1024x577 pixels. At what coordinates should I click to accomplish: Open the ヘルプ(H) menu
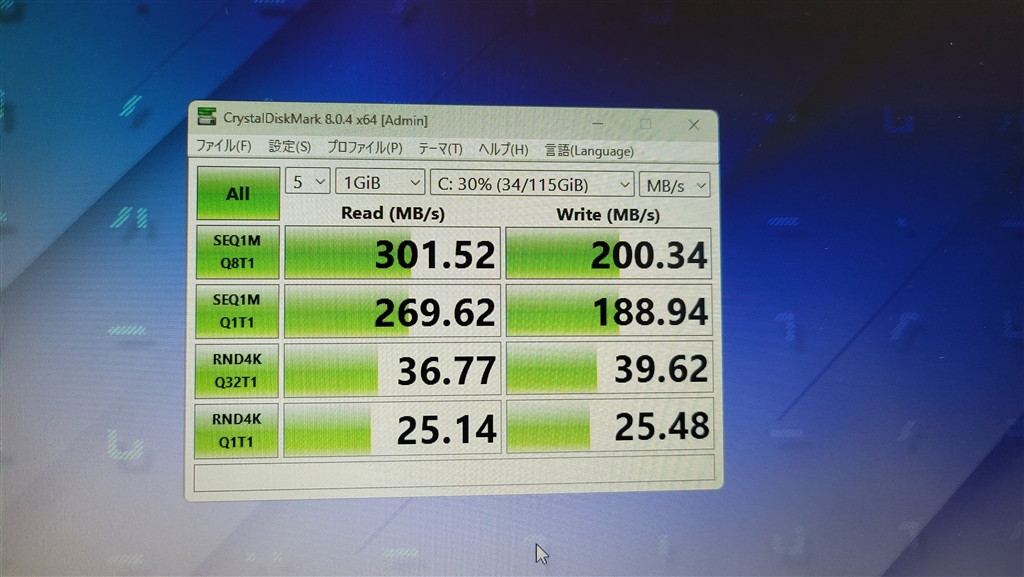click(503, 150)
